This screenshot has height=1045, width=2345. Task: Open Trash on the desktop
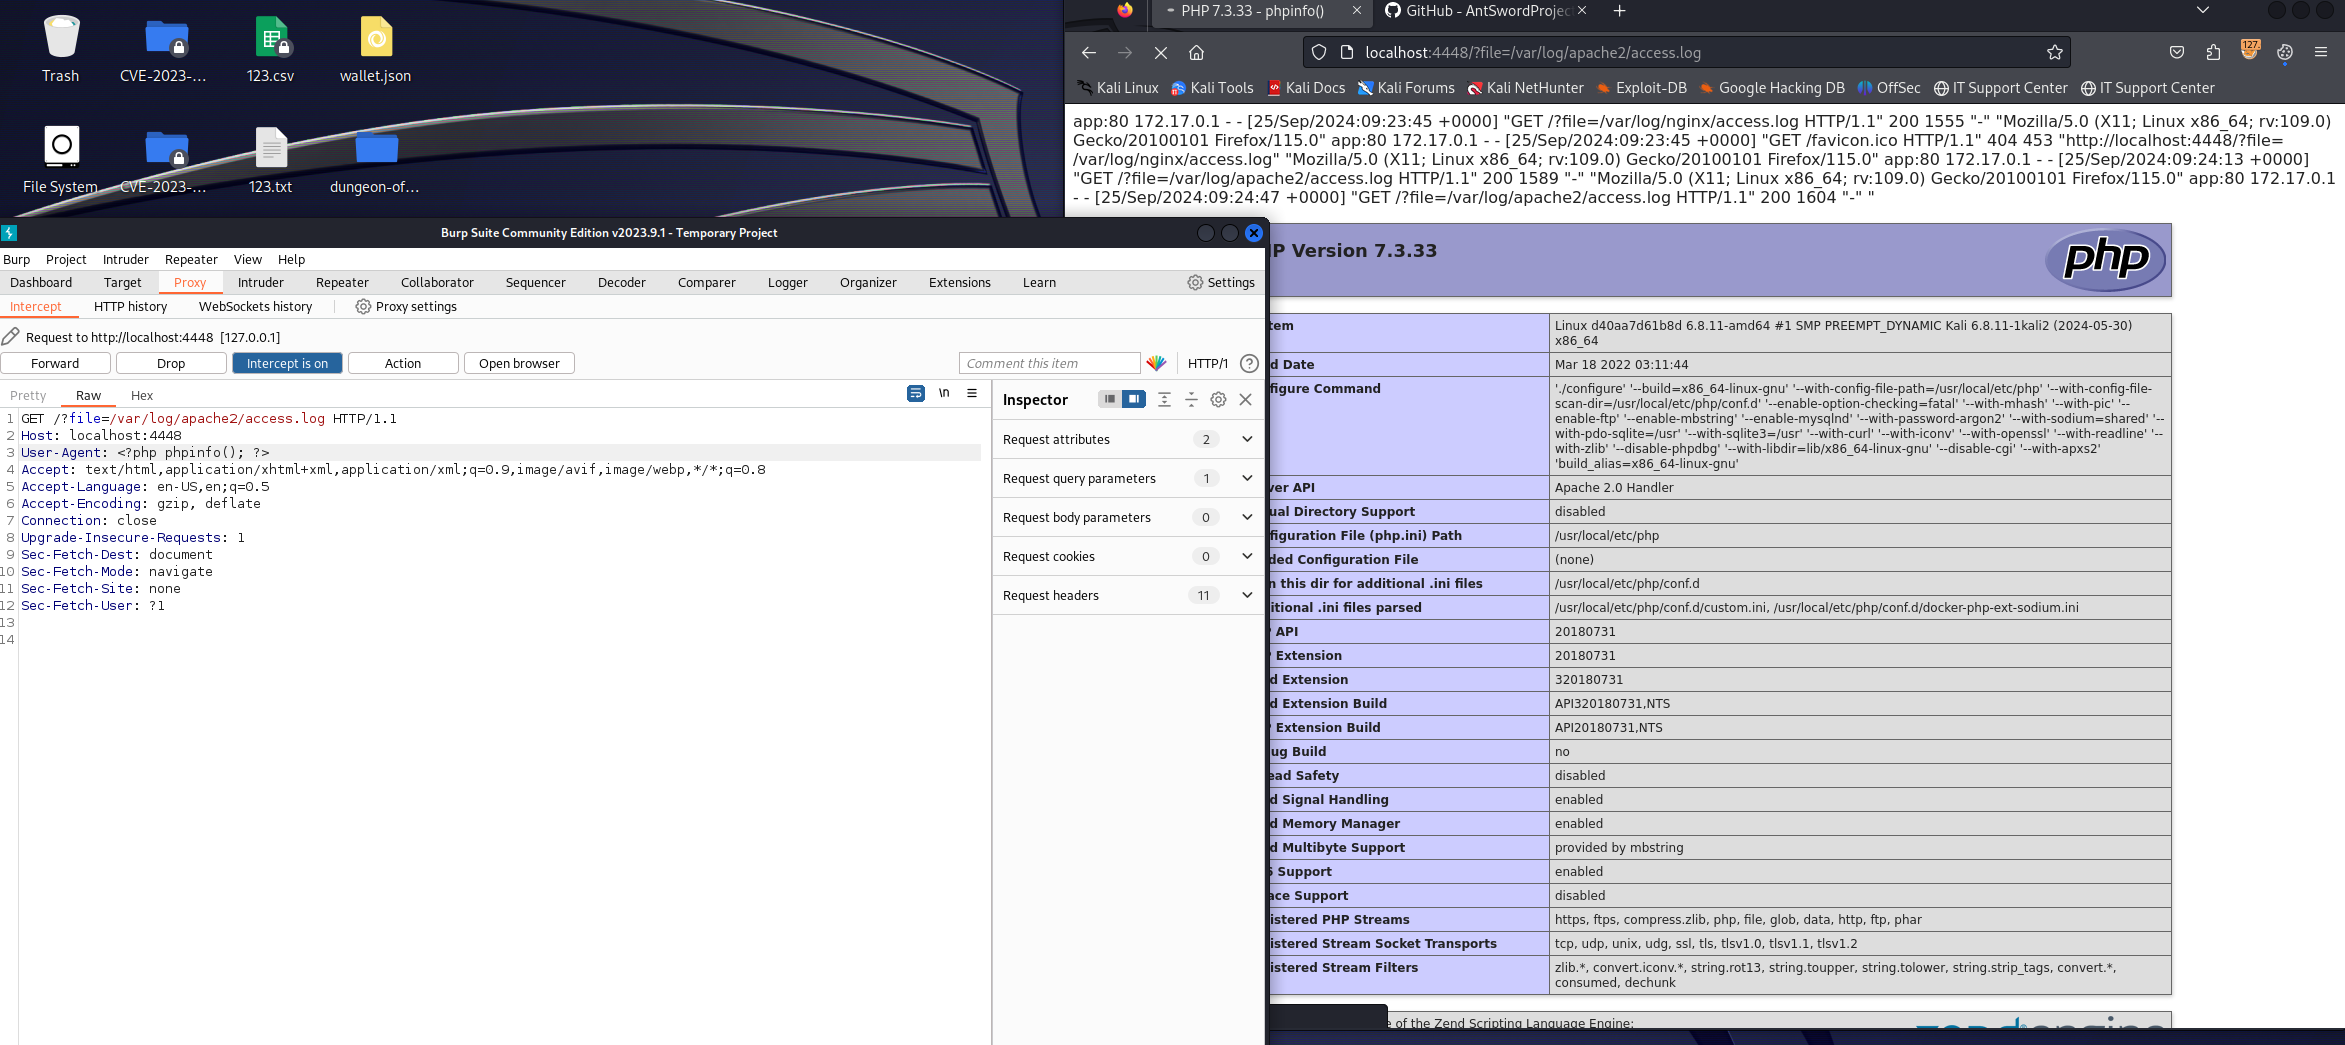[61, 49]
